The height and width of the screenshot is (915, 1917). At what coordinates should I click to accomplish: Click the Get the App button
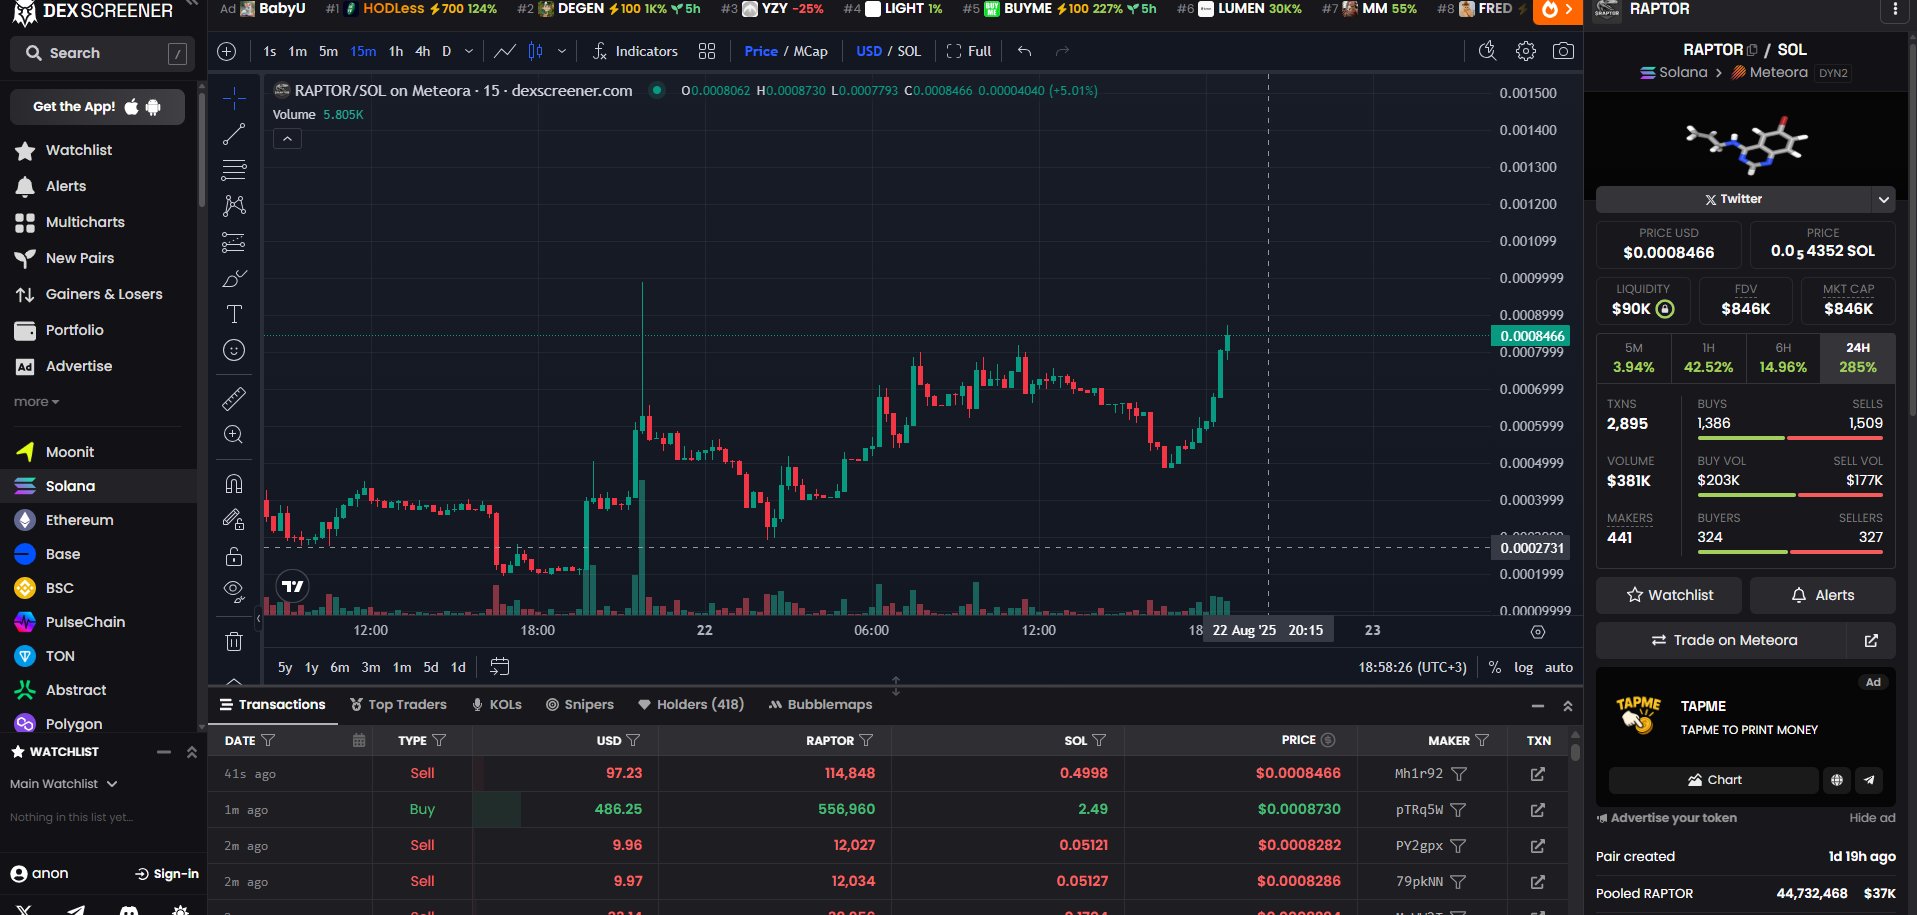[x=97, y=107]
